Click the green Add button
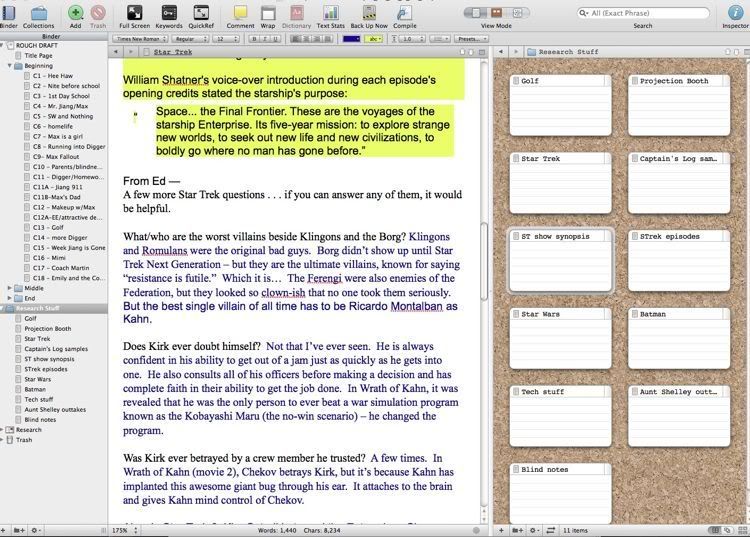 (76, 13)
